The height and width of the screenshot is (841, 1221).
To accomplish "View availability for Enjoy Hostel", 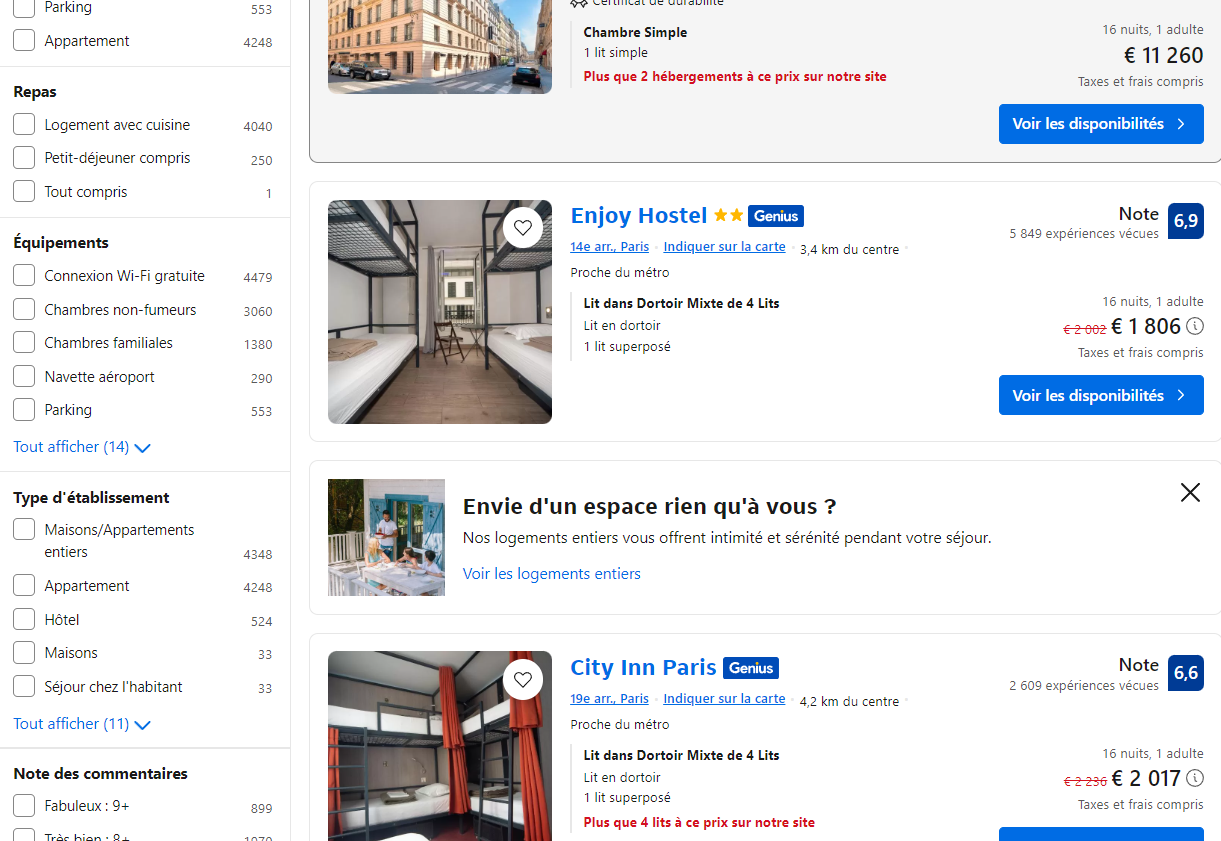I will [1101, 395].
